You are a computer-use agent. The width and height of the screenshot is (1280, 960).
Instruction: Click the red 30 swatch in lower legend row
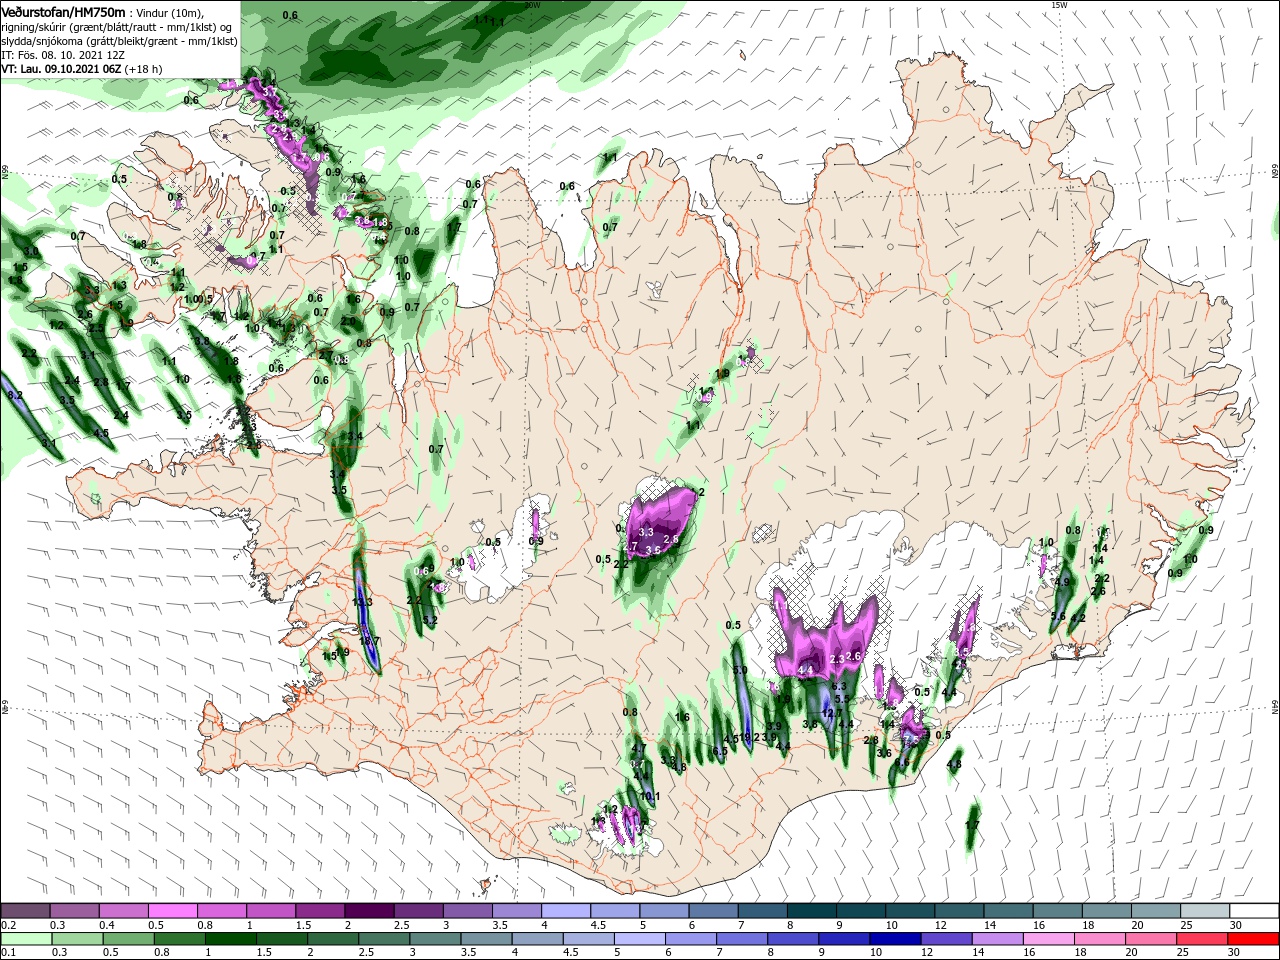(x=1254, y=939)
